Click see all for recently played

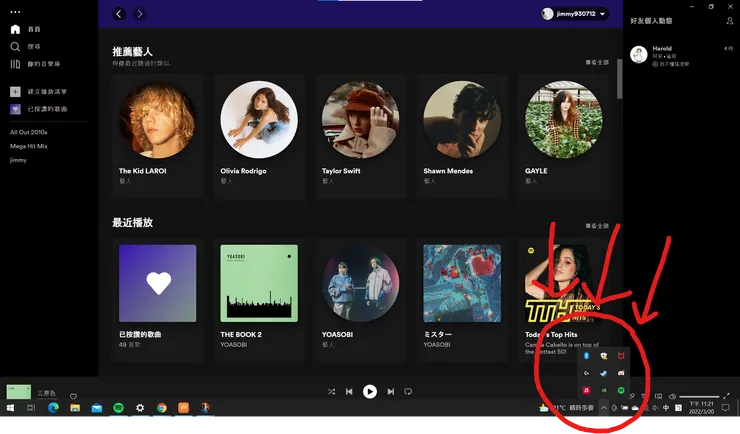point(597,226)
